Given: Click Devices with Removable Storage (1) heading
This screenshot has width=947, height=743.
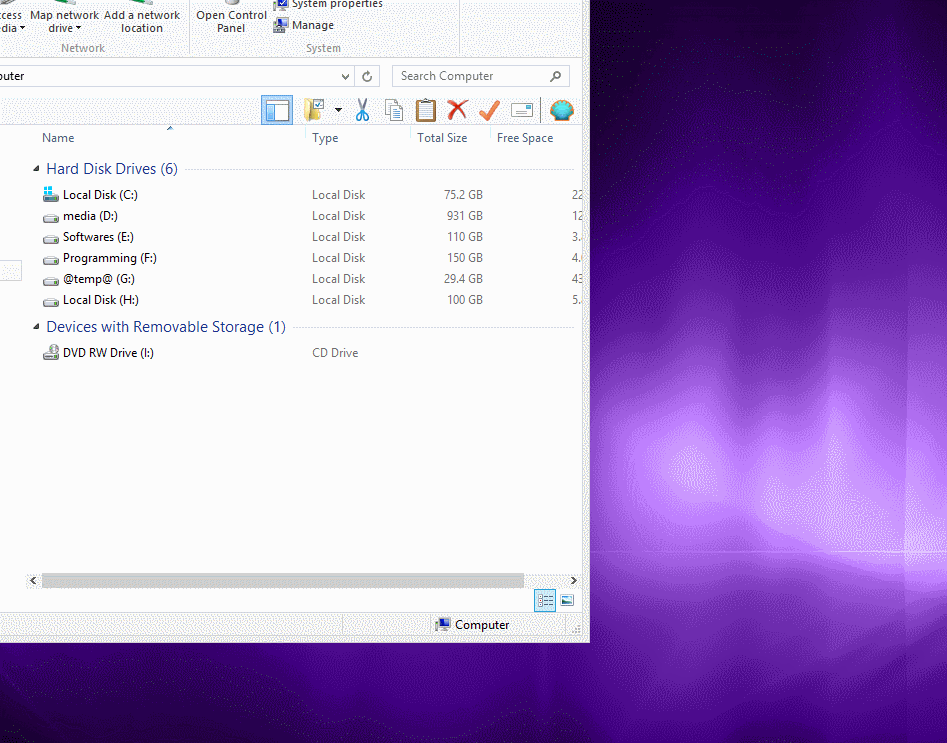Looking at the screenshot, I should [x=166, y=327].
